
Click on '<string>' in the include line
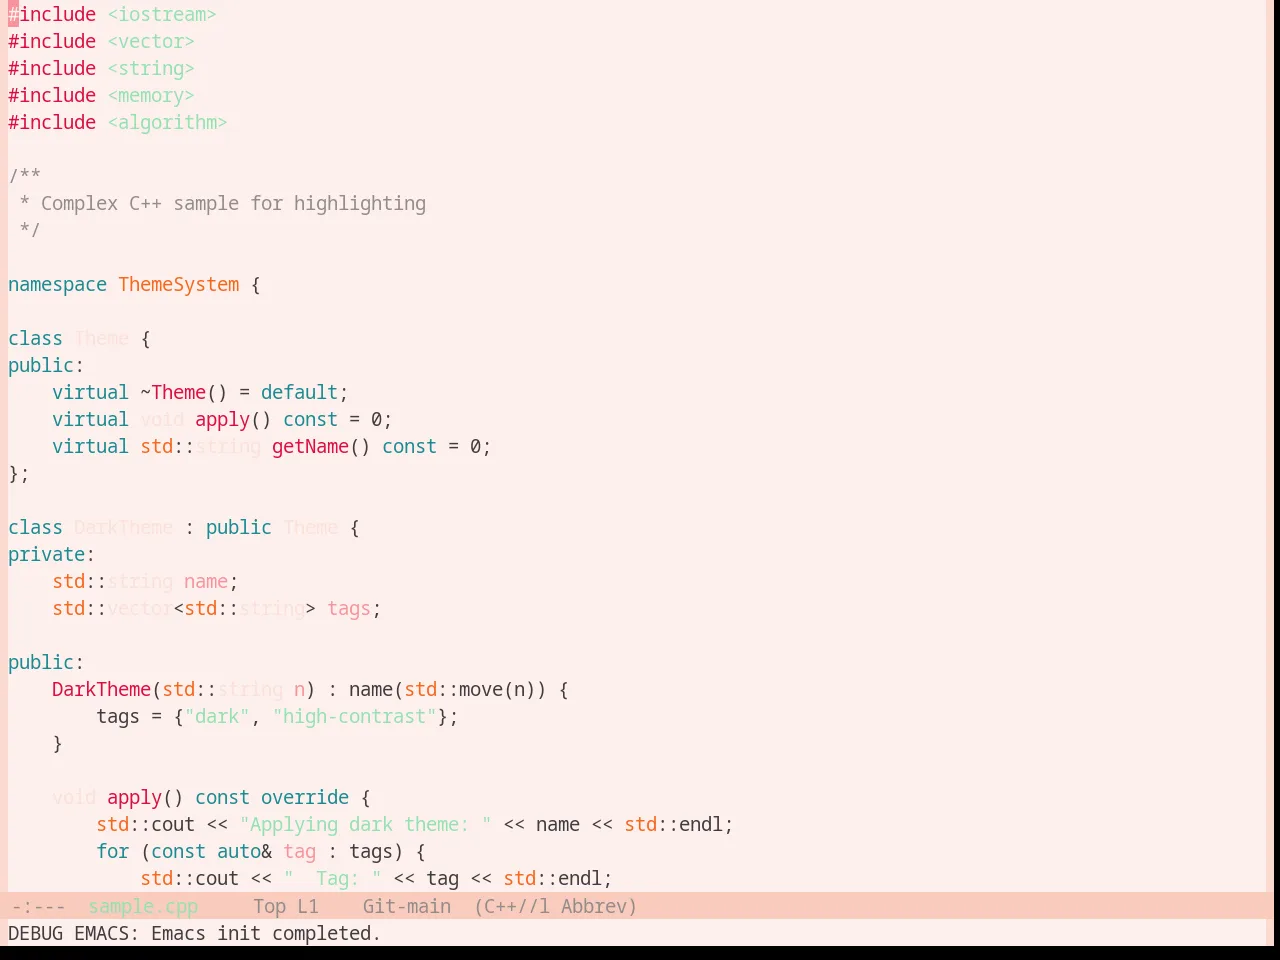(151, 68)
